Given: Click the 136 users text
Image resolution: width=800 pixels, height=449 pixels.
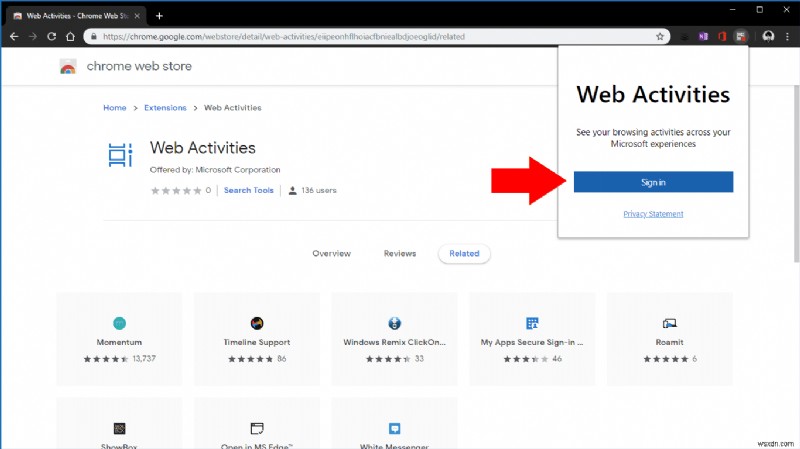Looking at the screenshot, I should point(318,190).
